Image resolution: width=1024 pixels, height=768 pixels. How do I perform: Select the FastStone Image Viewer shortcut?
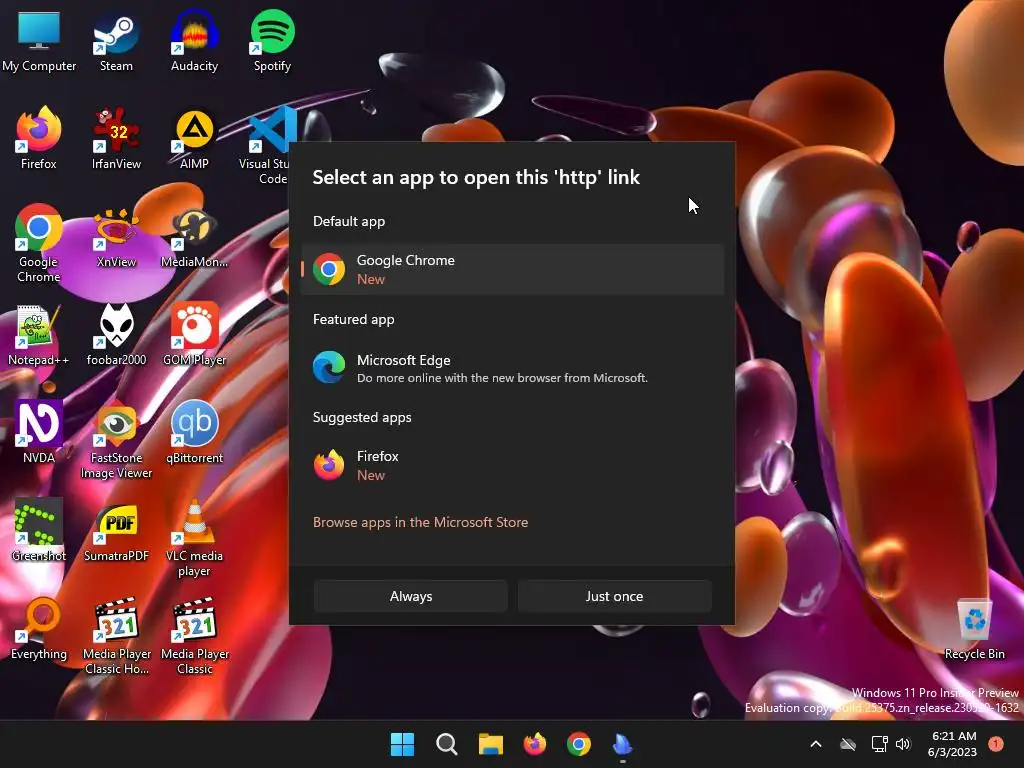coord(116,440)
